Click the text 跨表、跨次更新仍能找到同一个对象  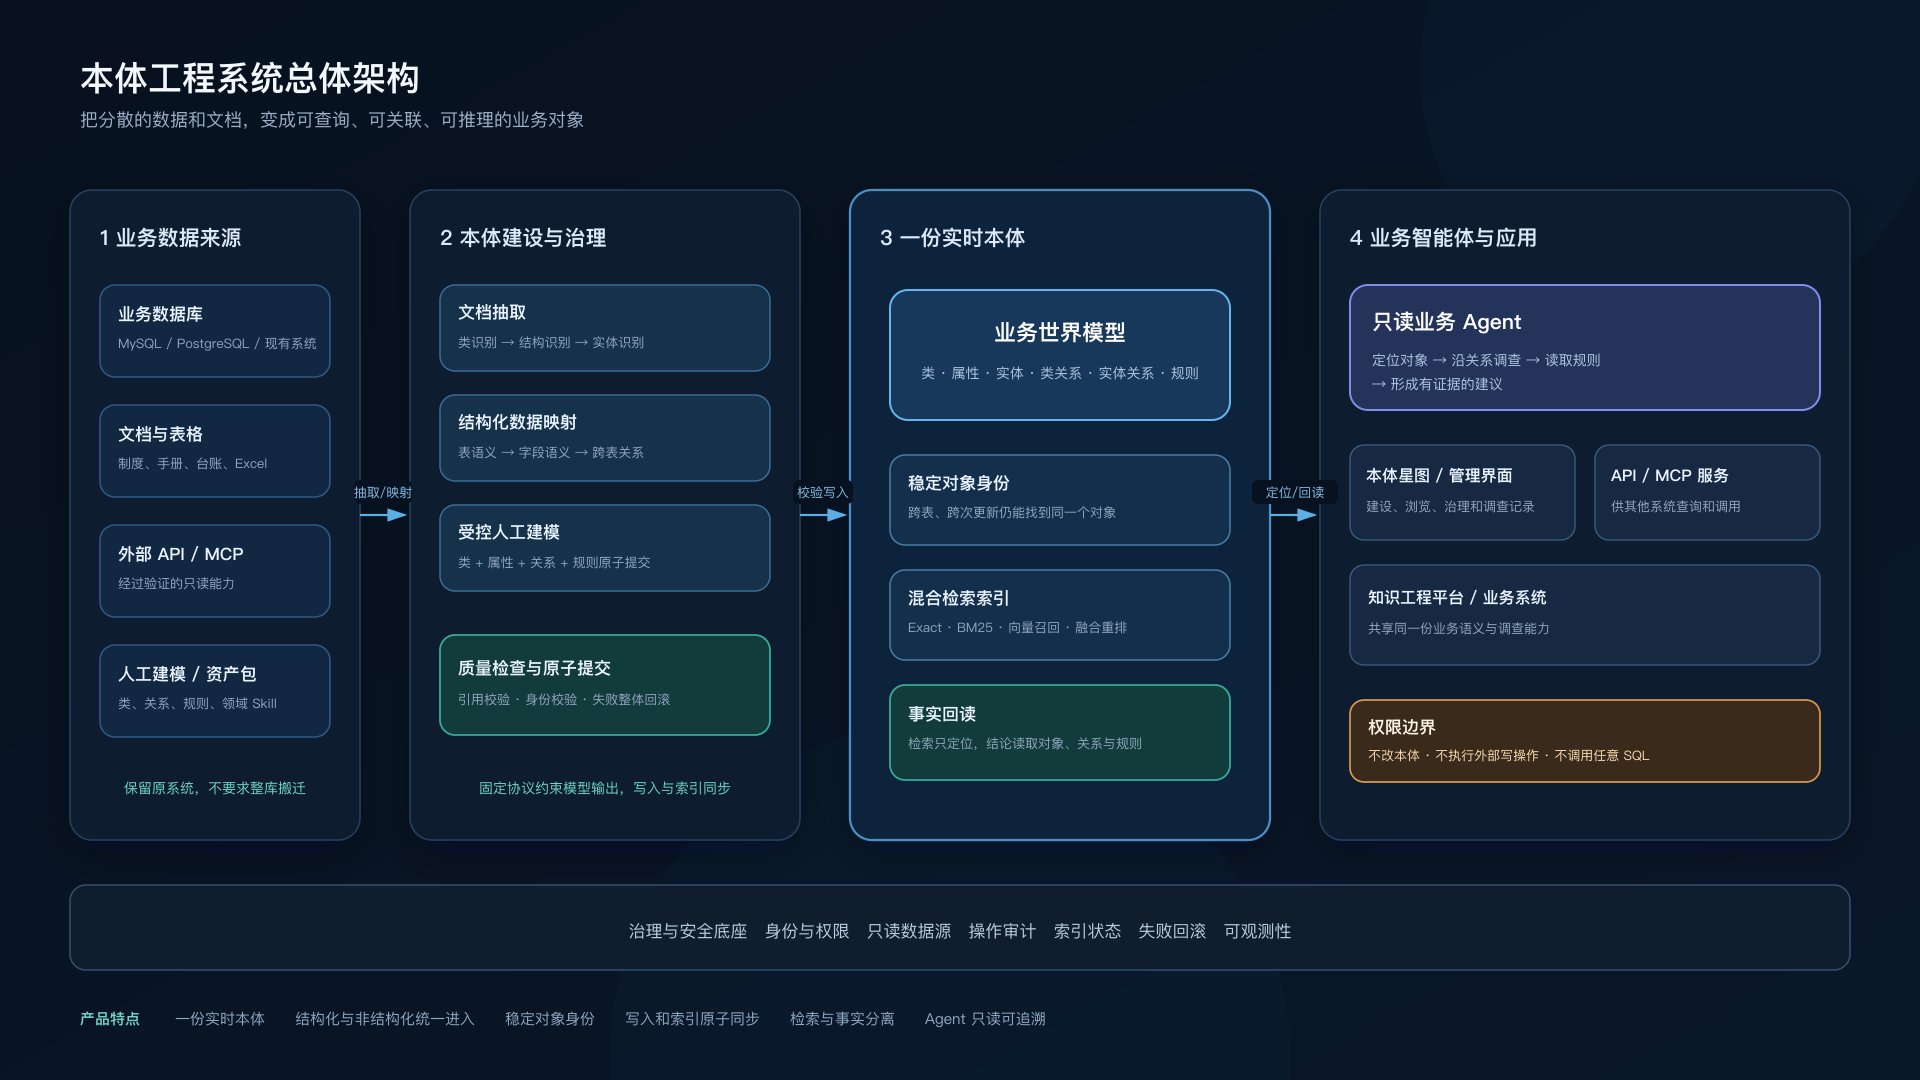(x=1012, y=513)
